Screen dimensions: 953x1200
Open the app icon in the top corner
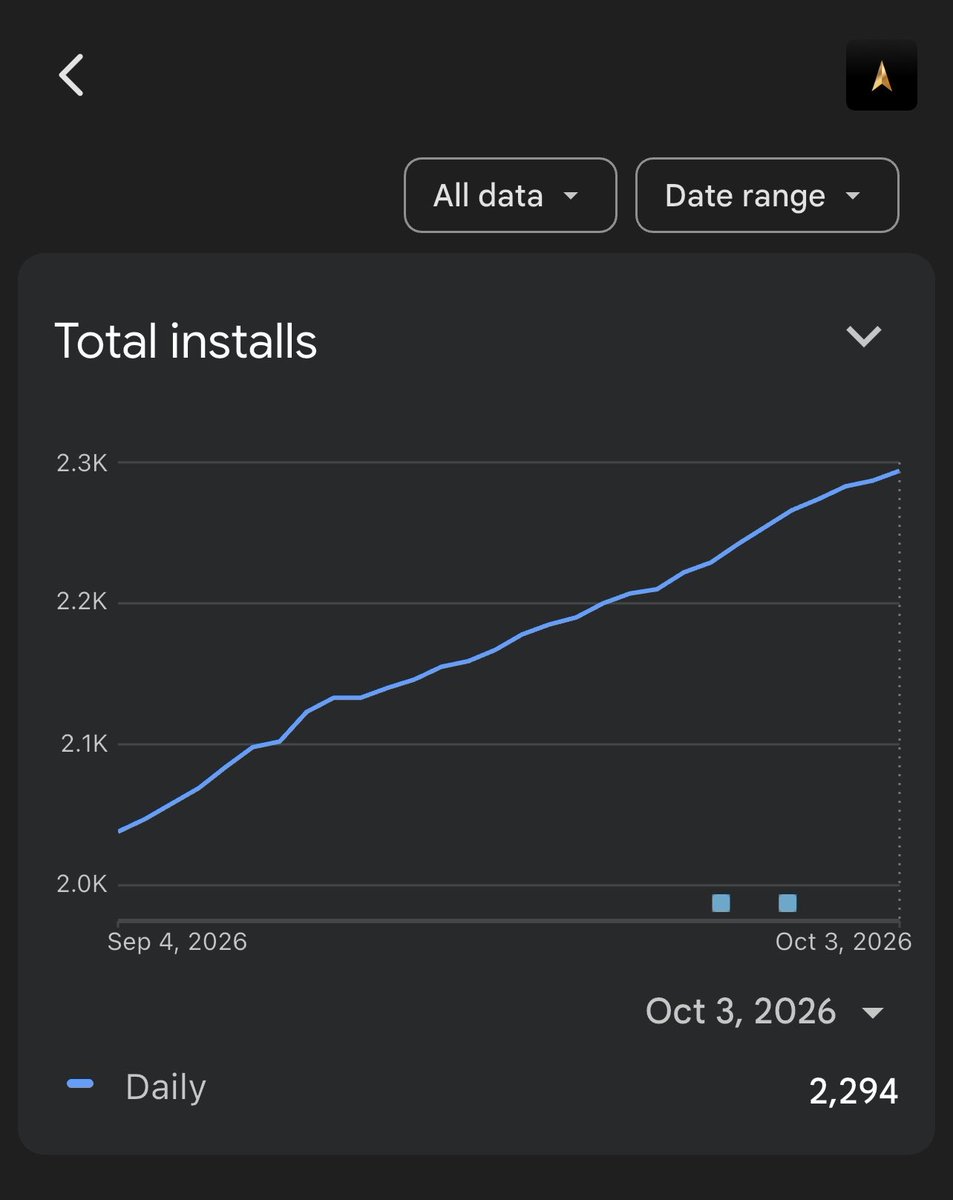pos(881,75)
